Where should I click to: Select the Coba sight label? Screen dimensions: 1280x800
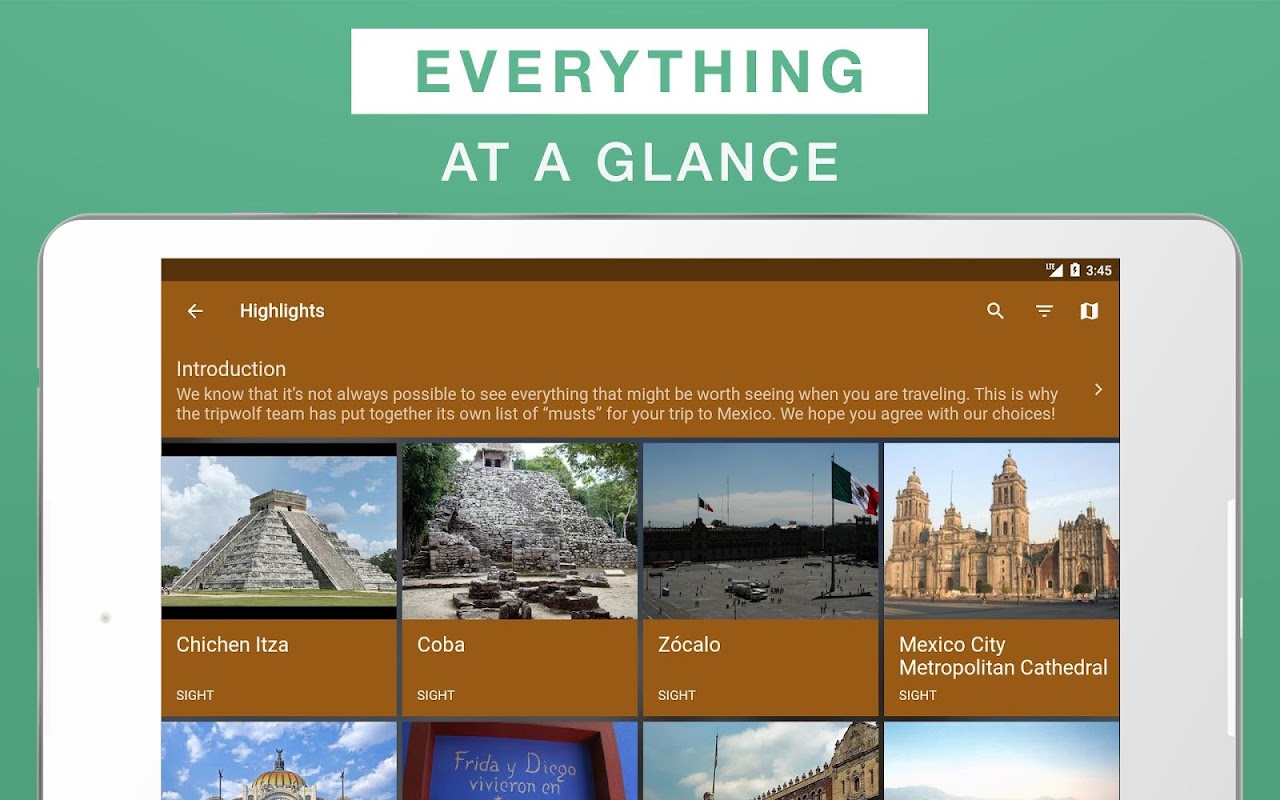click(436, 695)
